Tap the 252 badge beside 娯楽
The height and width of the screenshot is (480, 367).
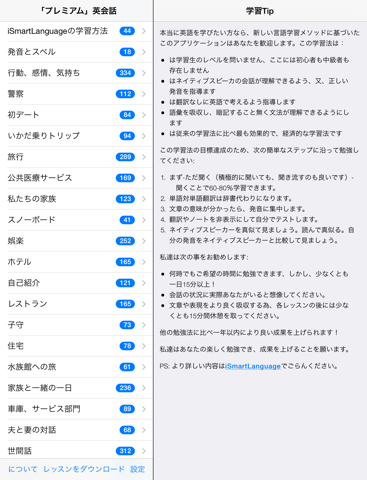coord(125,241)
